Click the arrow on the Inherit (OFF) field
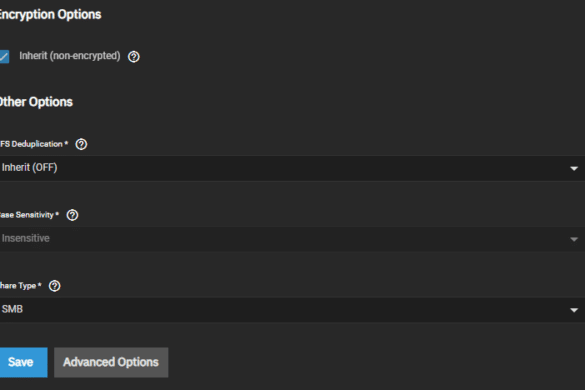The height and width of the screenshot is (390, 585). point(574,169)
